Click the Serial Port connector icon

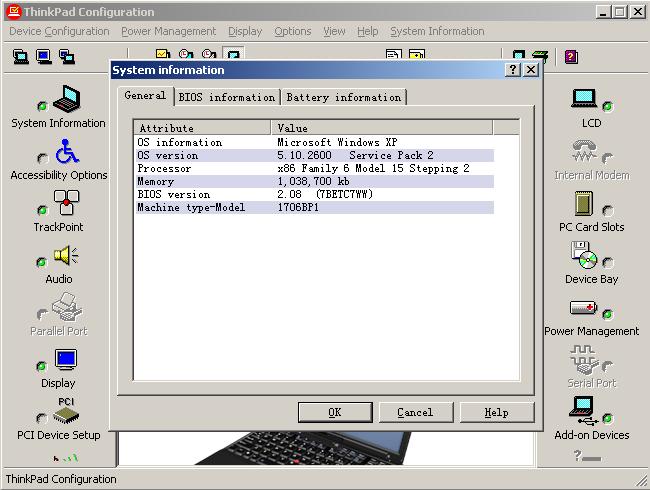pyautogui.click(x=584, y=360)
